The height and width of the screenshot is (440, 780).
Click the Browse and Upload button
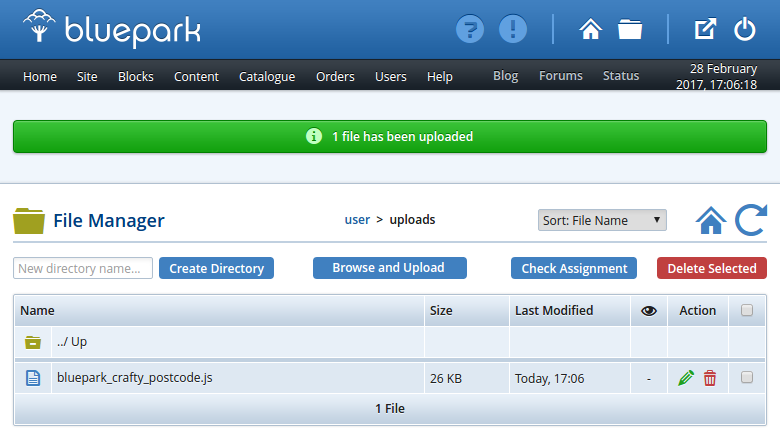[390, 267]
